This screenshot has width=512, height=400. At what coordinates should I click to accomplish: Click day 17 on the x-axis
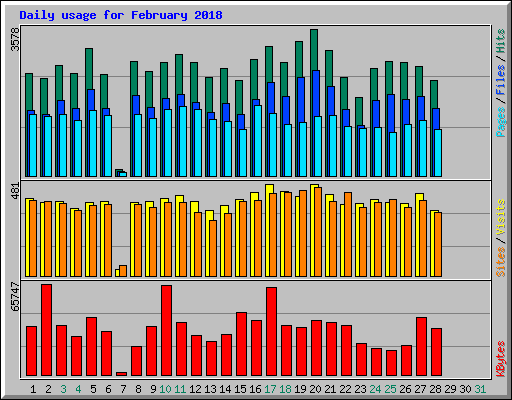(x=270, y=389)
